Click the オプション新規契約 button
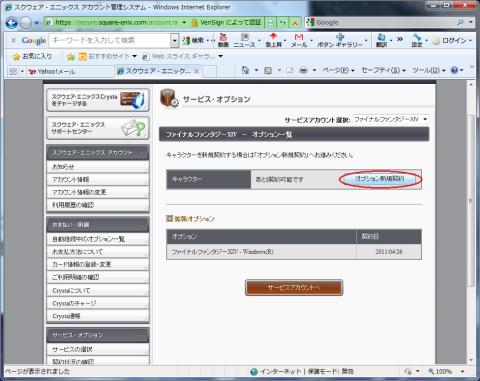Viewport: 480px width, 381px height. 380,179
